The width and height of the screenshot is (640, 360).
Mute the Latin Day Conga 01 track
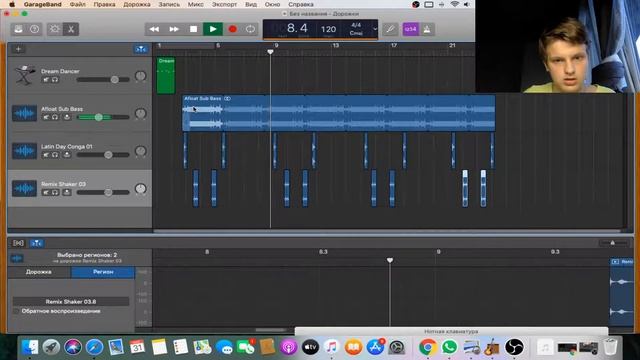point(46,155)
